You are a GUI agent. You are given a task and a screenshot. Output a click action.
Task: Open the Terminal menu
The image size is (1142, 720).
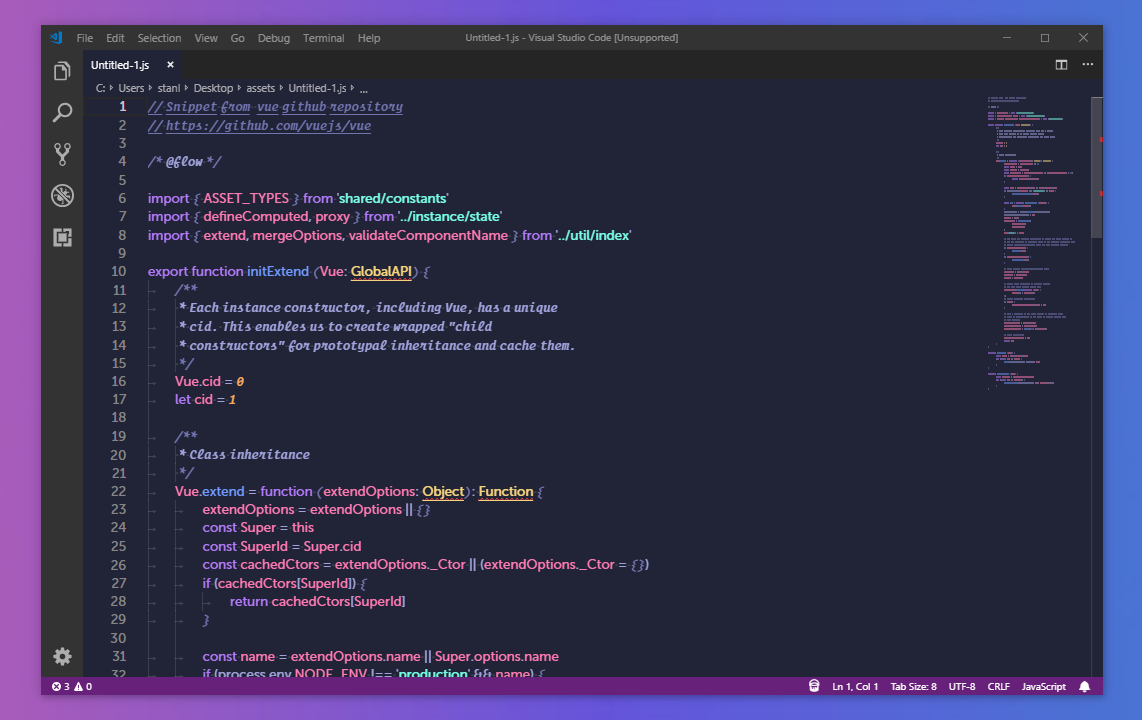(323, 38)
